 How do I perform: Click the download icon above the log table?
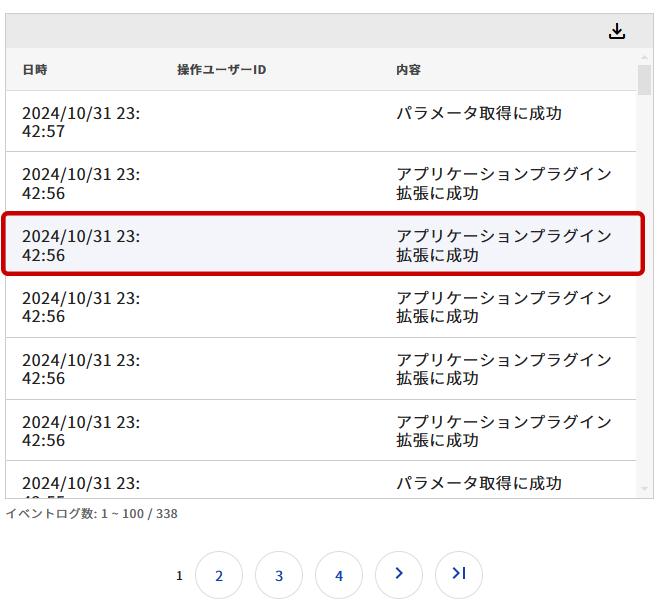pos(617,31)
